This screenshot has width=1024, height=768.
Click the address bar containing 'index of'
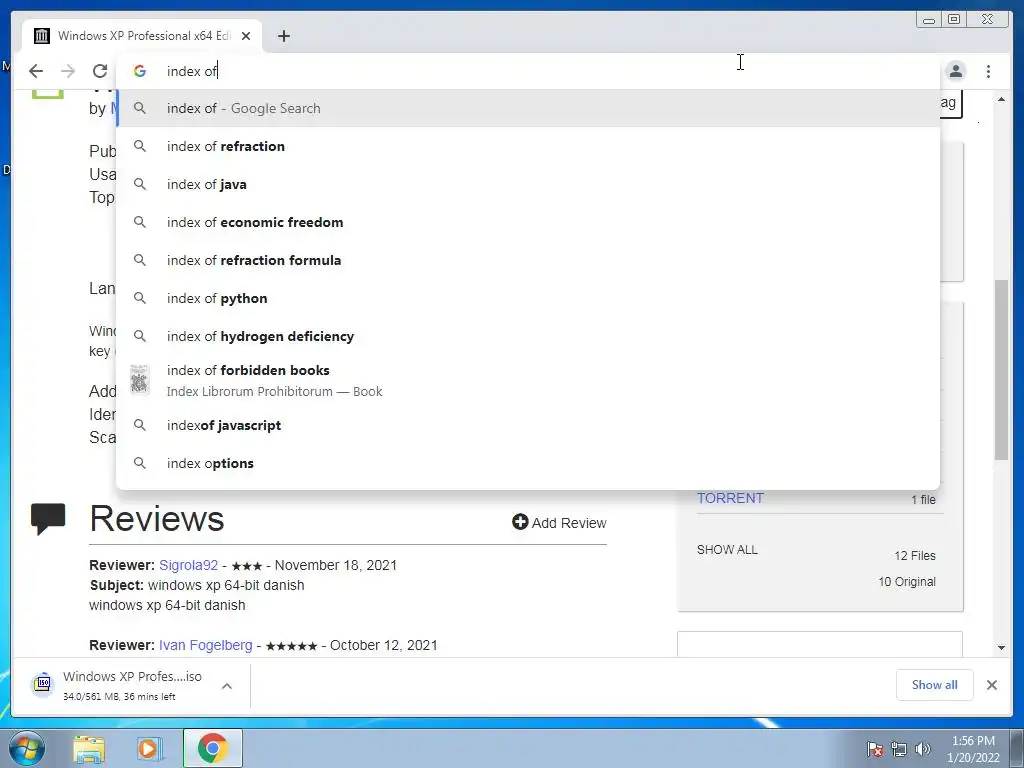[528, 71]
